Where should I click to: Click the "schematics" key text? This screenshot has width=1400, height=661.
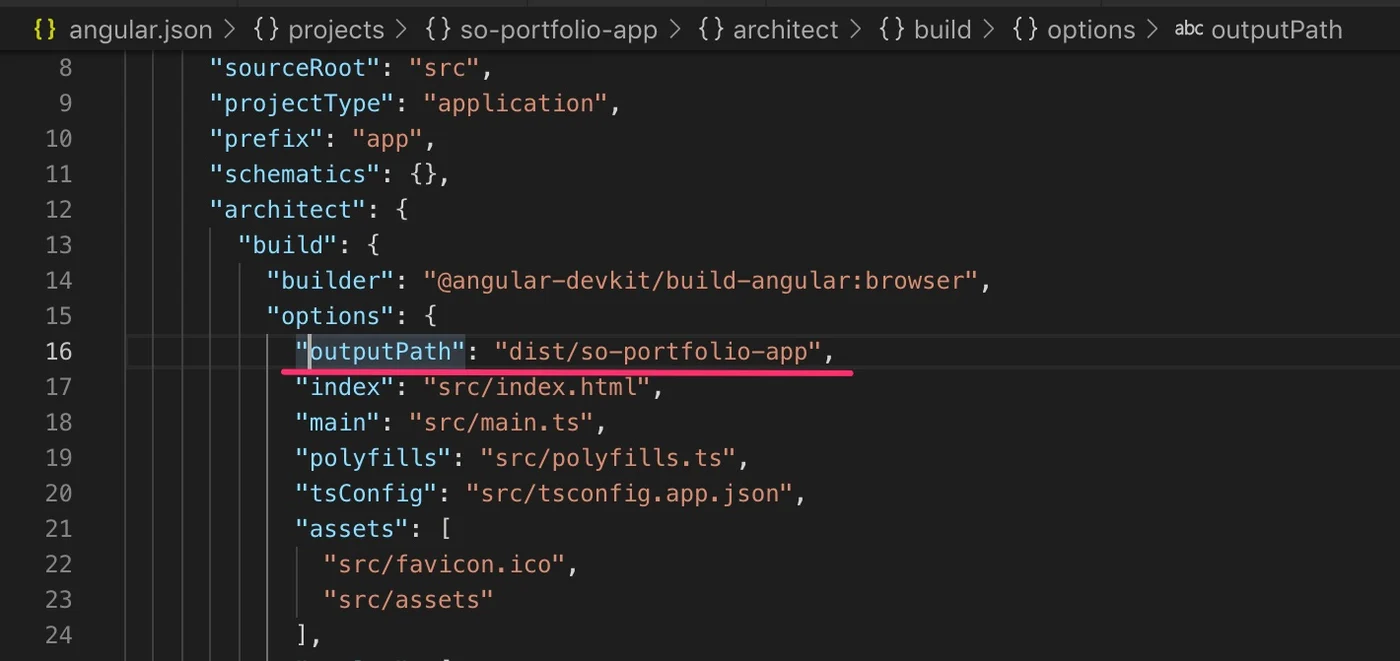tap(296, 174)
